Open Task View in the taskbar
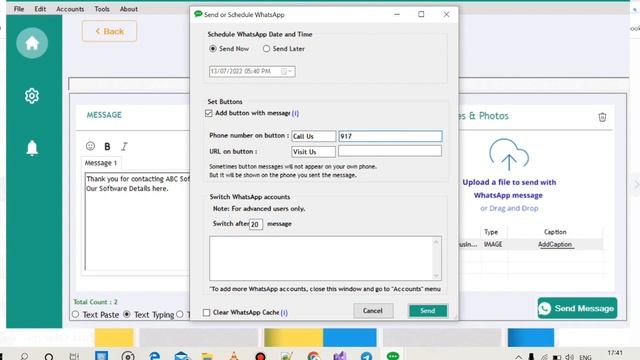The image size is (640, 360). click(x=74, y=356)
